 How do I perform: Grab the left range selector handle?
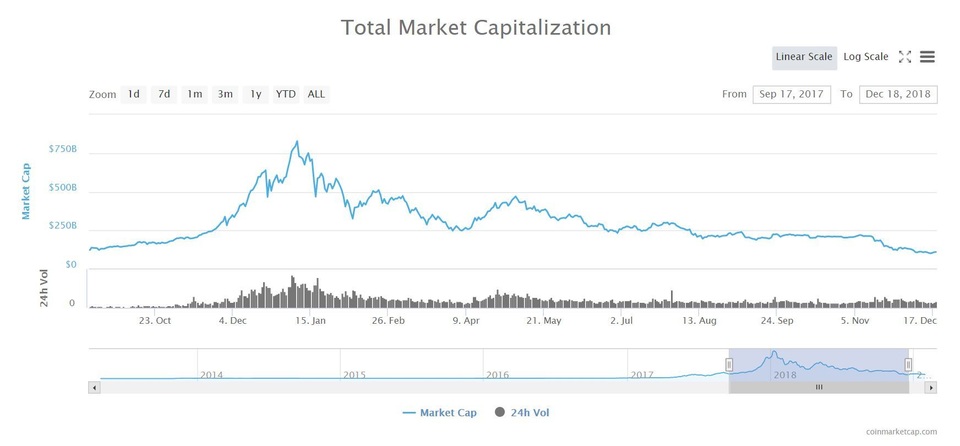coord(729,365)
